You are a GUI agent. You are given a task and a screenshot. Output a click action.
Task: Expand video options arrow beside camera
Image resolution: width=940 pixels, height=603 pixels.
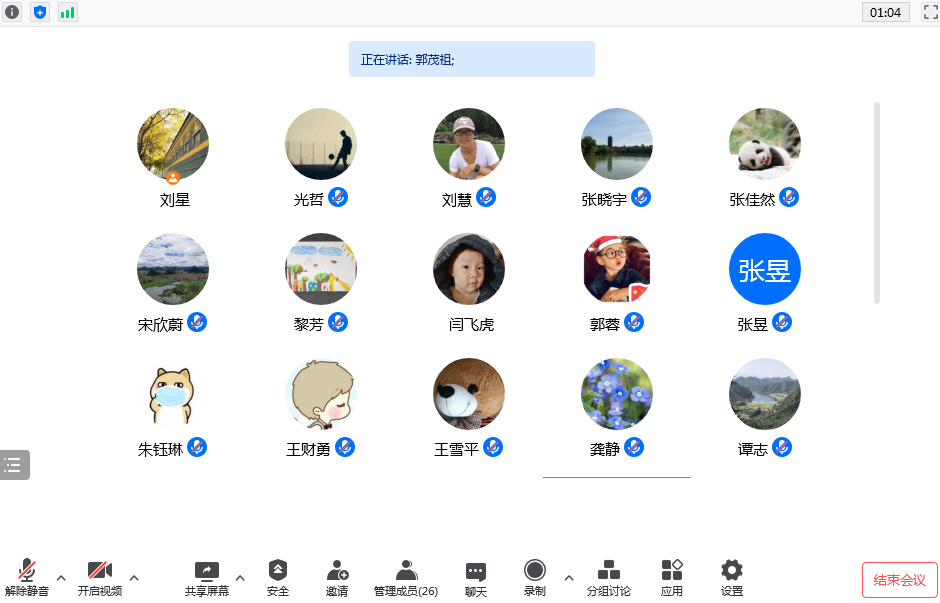(134, 578)
